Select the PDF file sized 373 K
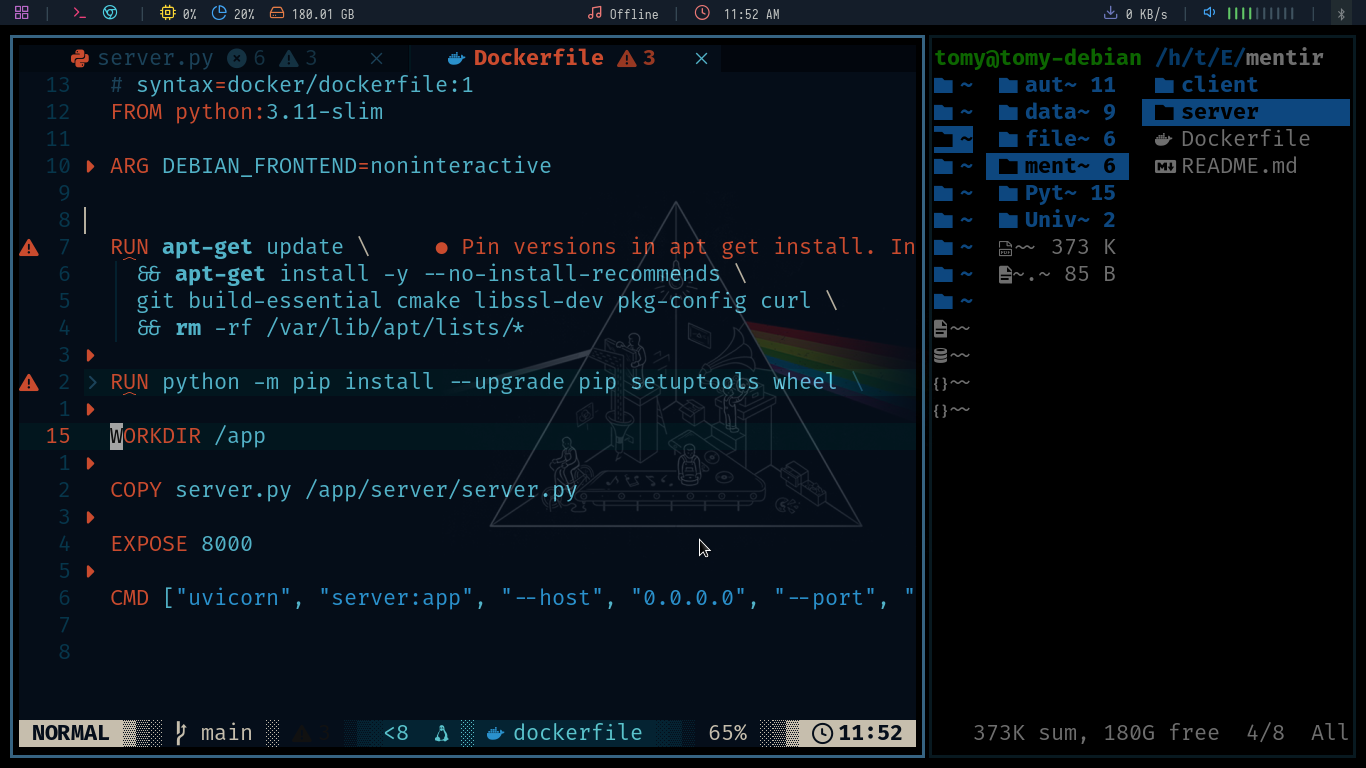This screenshot has height=768, width=1366. [1057, 247]
